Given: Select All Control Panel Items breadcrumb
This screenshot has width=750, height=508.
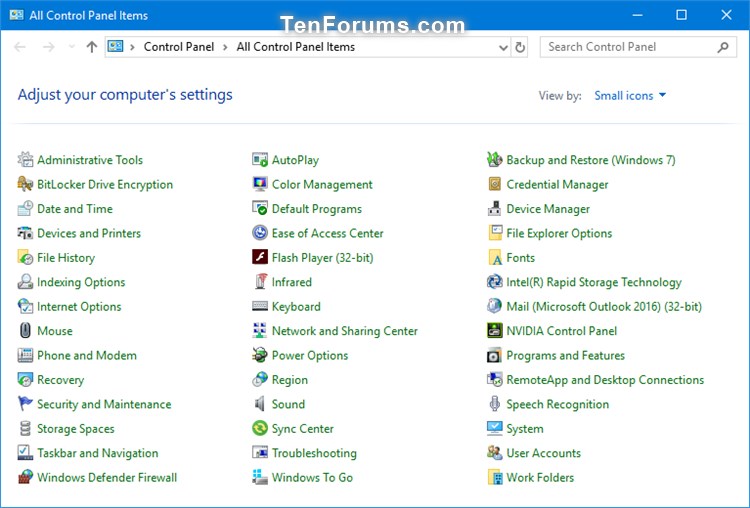Looking at the screenshot, I should (295, 47).
